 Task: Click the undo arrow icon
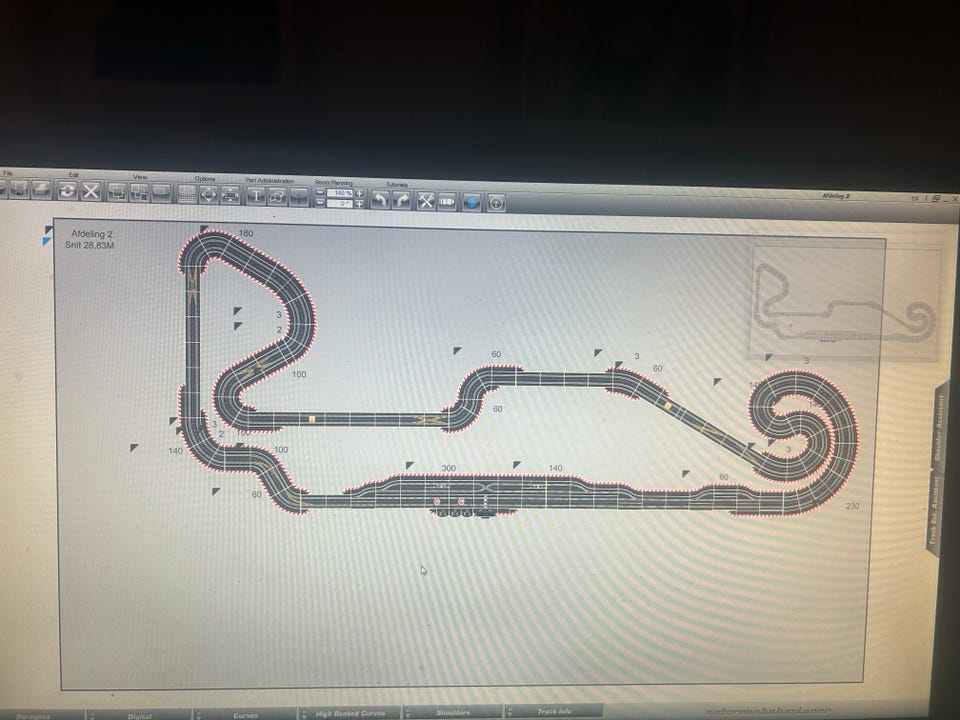(380, 200)
